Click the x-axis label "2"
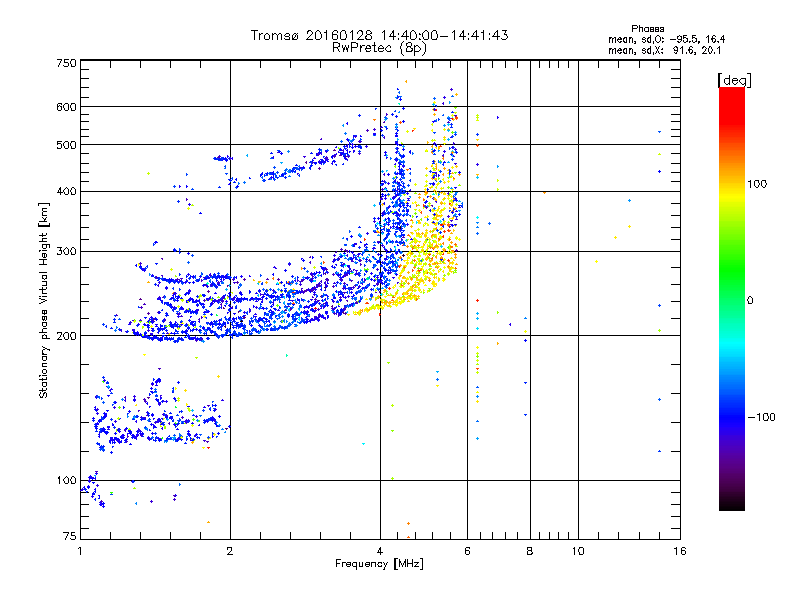The image size is (800, 600). point(230,551)
